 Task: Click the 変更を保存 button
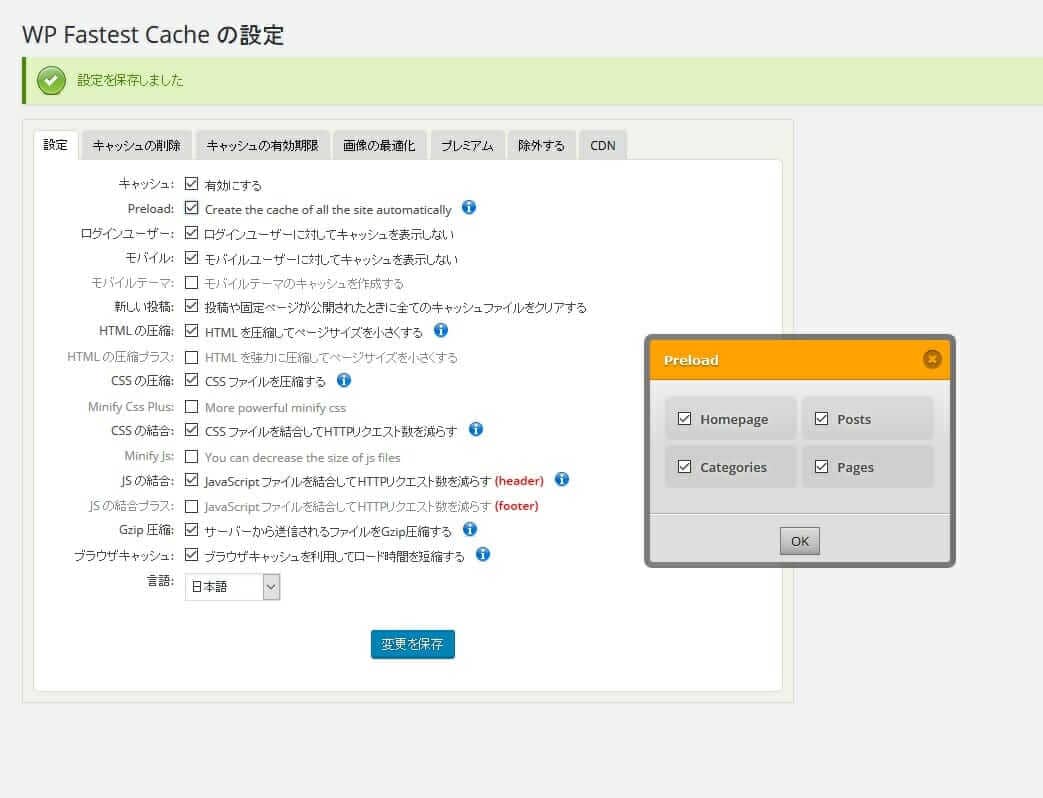click(412, 644)
